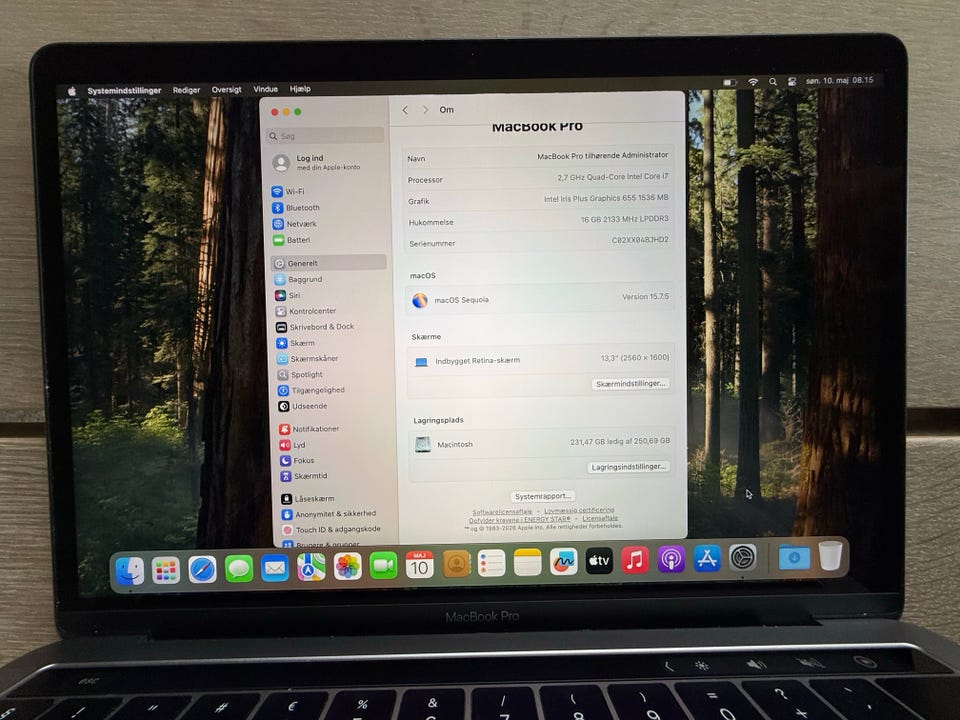
Task: Open Maps app in the Dock
Action: click(x=311, y=568)
